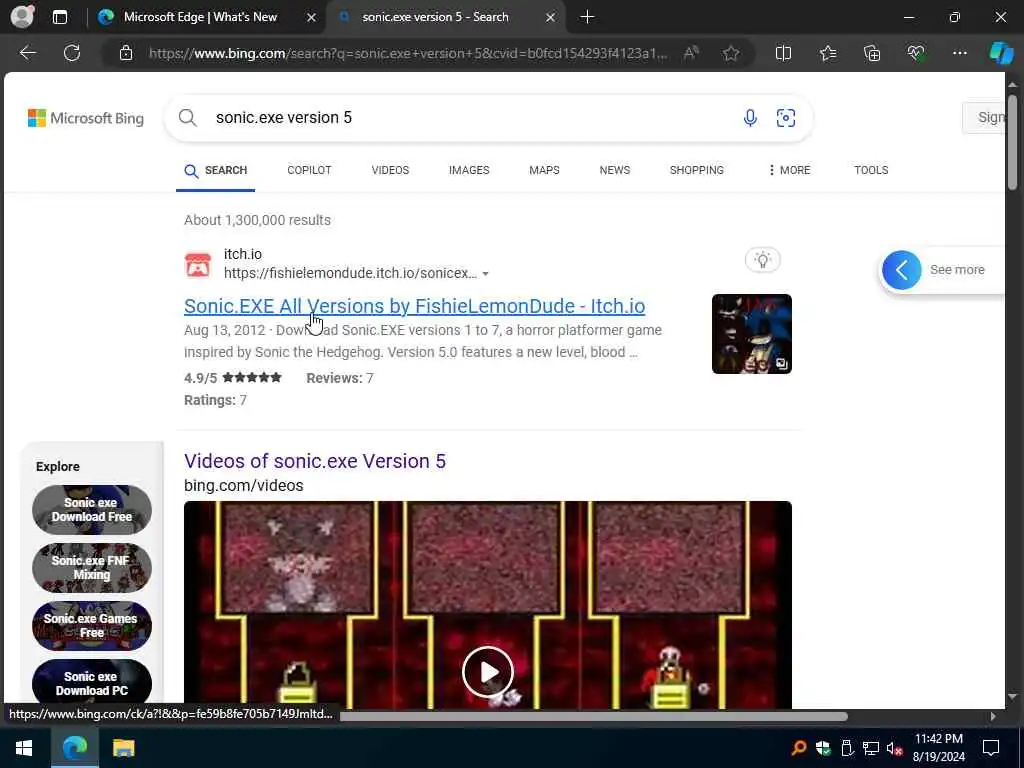Click the vertical page scrollbar thumb
This screenshot has height=768, width=1024.
coord(1012,142)
